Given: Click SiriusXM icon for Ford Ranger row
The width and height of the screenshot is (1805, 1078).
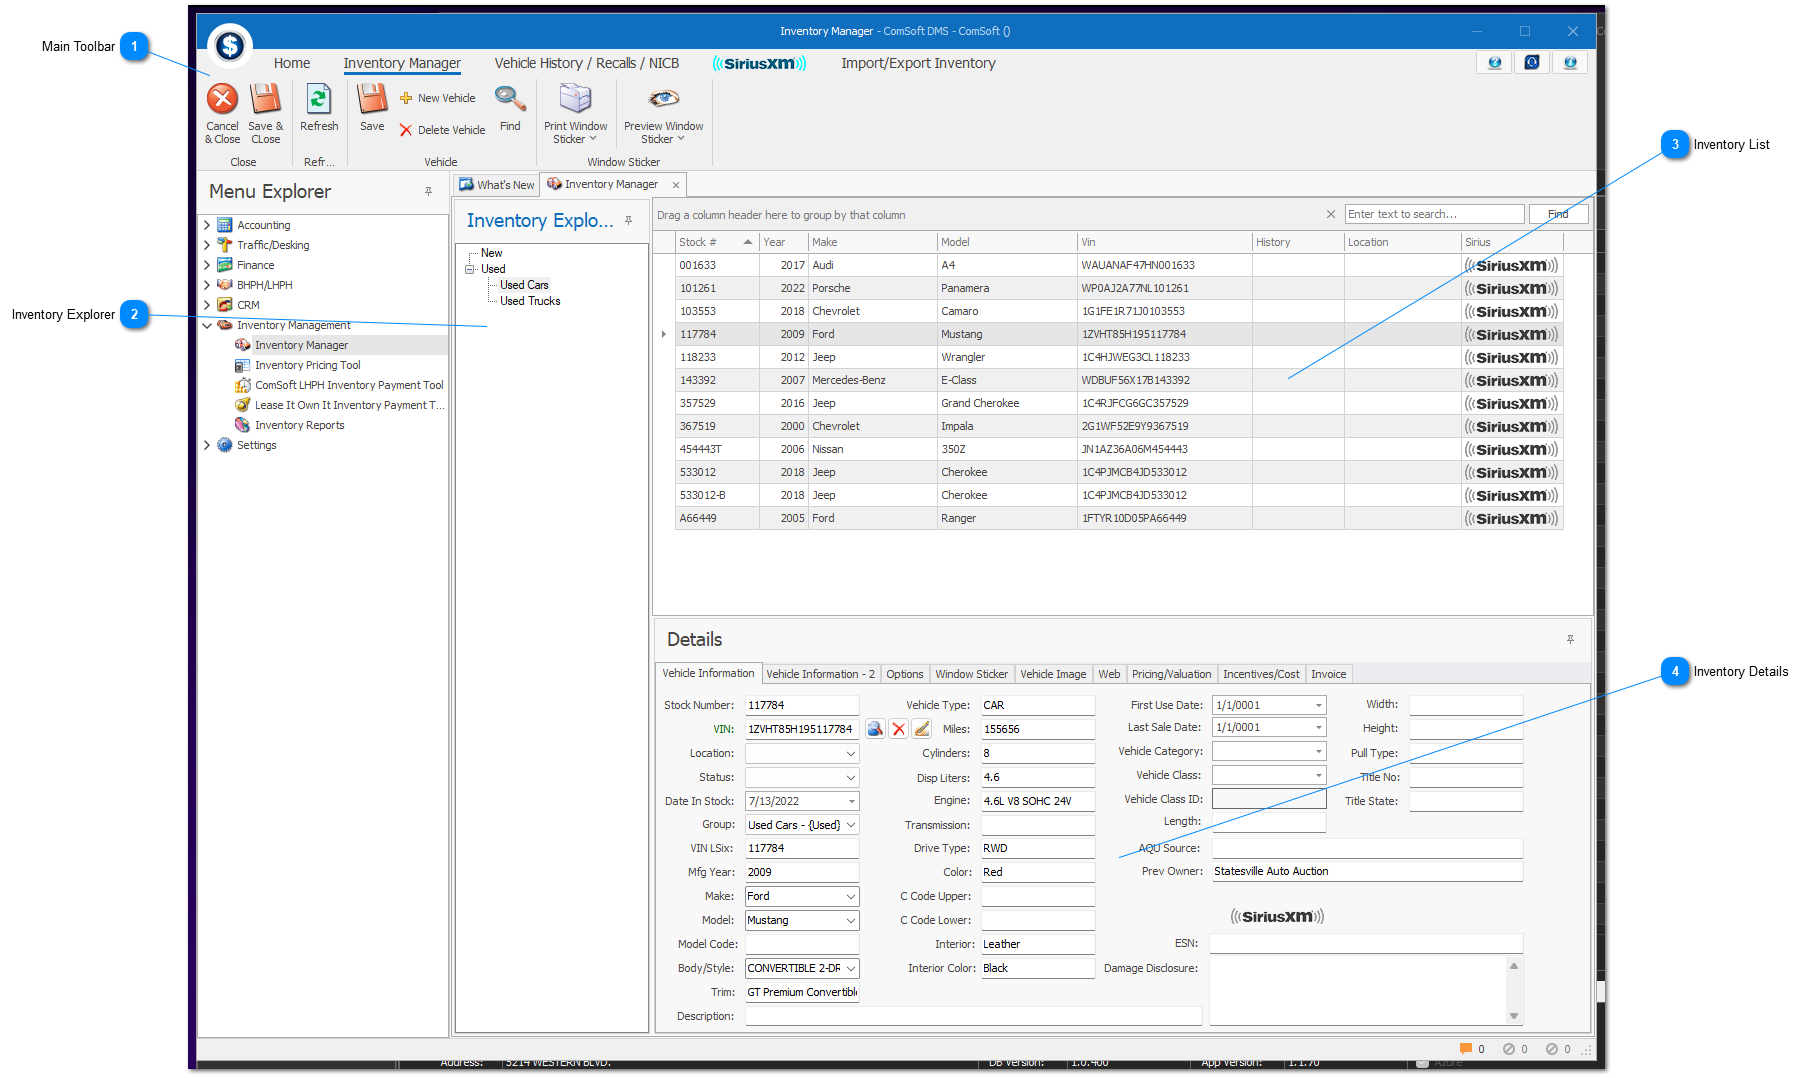Looking at the screenshot, I should click(1511, 519).
